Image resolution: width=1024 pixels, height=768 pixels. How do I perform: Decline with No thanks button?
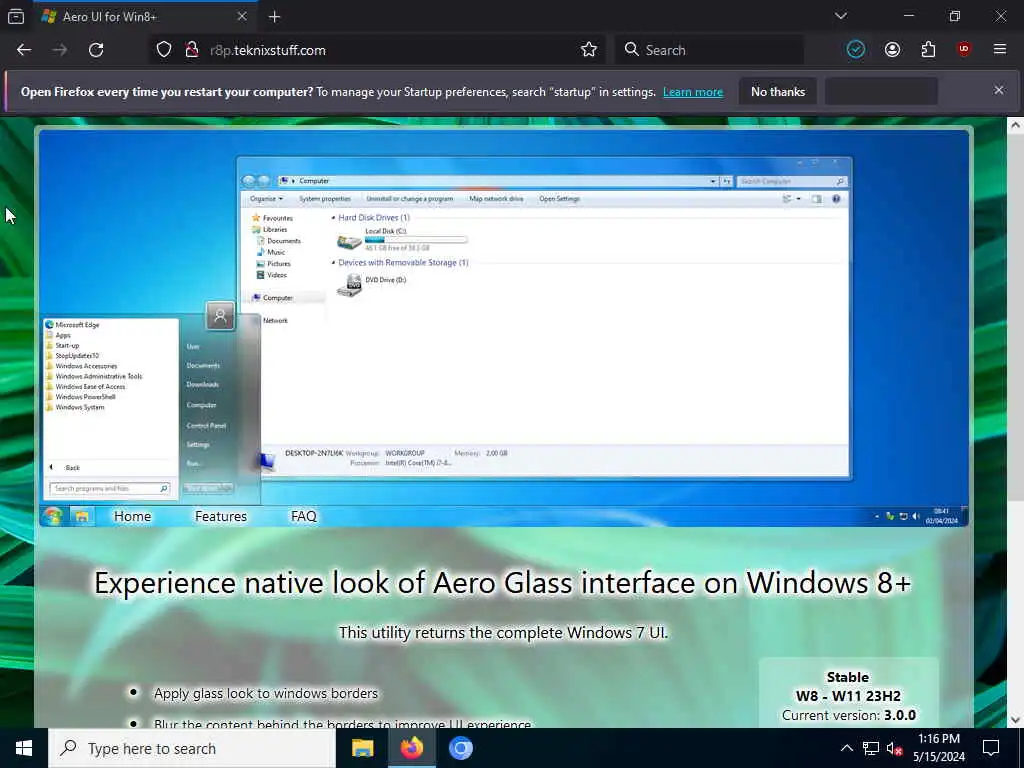point(778,92)
